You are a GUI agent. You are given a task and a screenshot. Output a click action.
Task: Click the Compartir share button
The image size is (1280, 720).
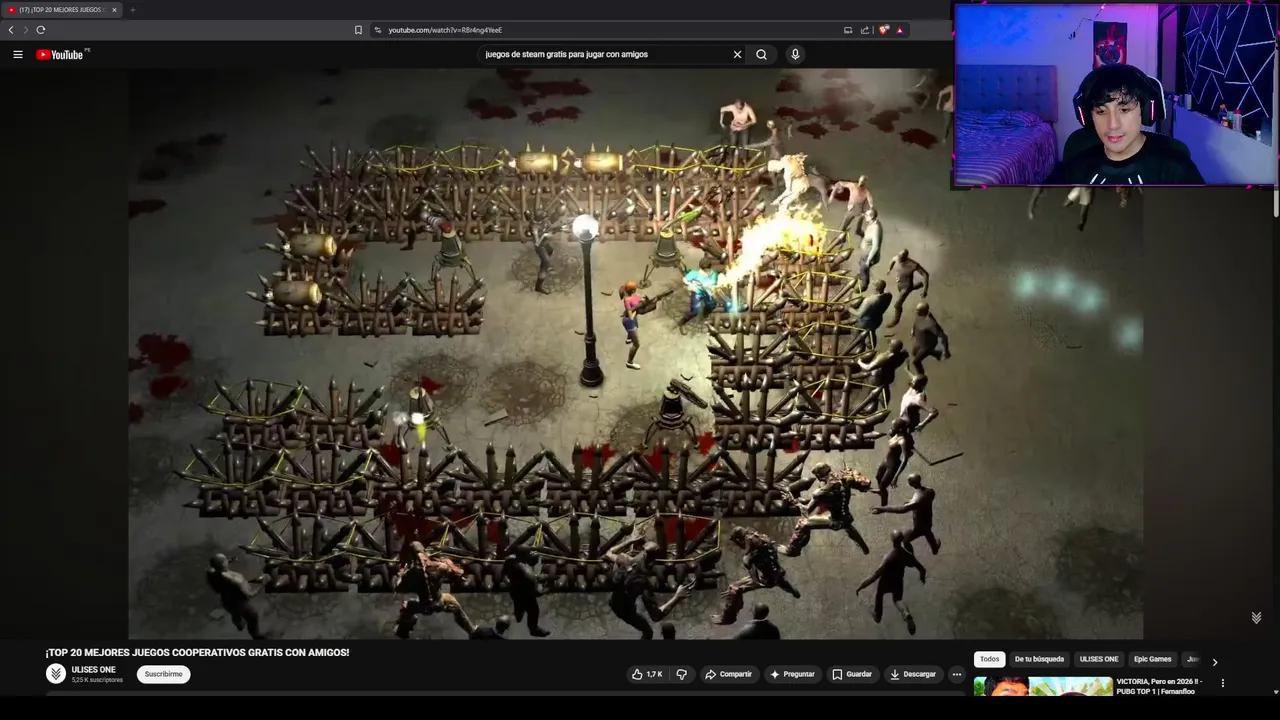coord(728,674)
